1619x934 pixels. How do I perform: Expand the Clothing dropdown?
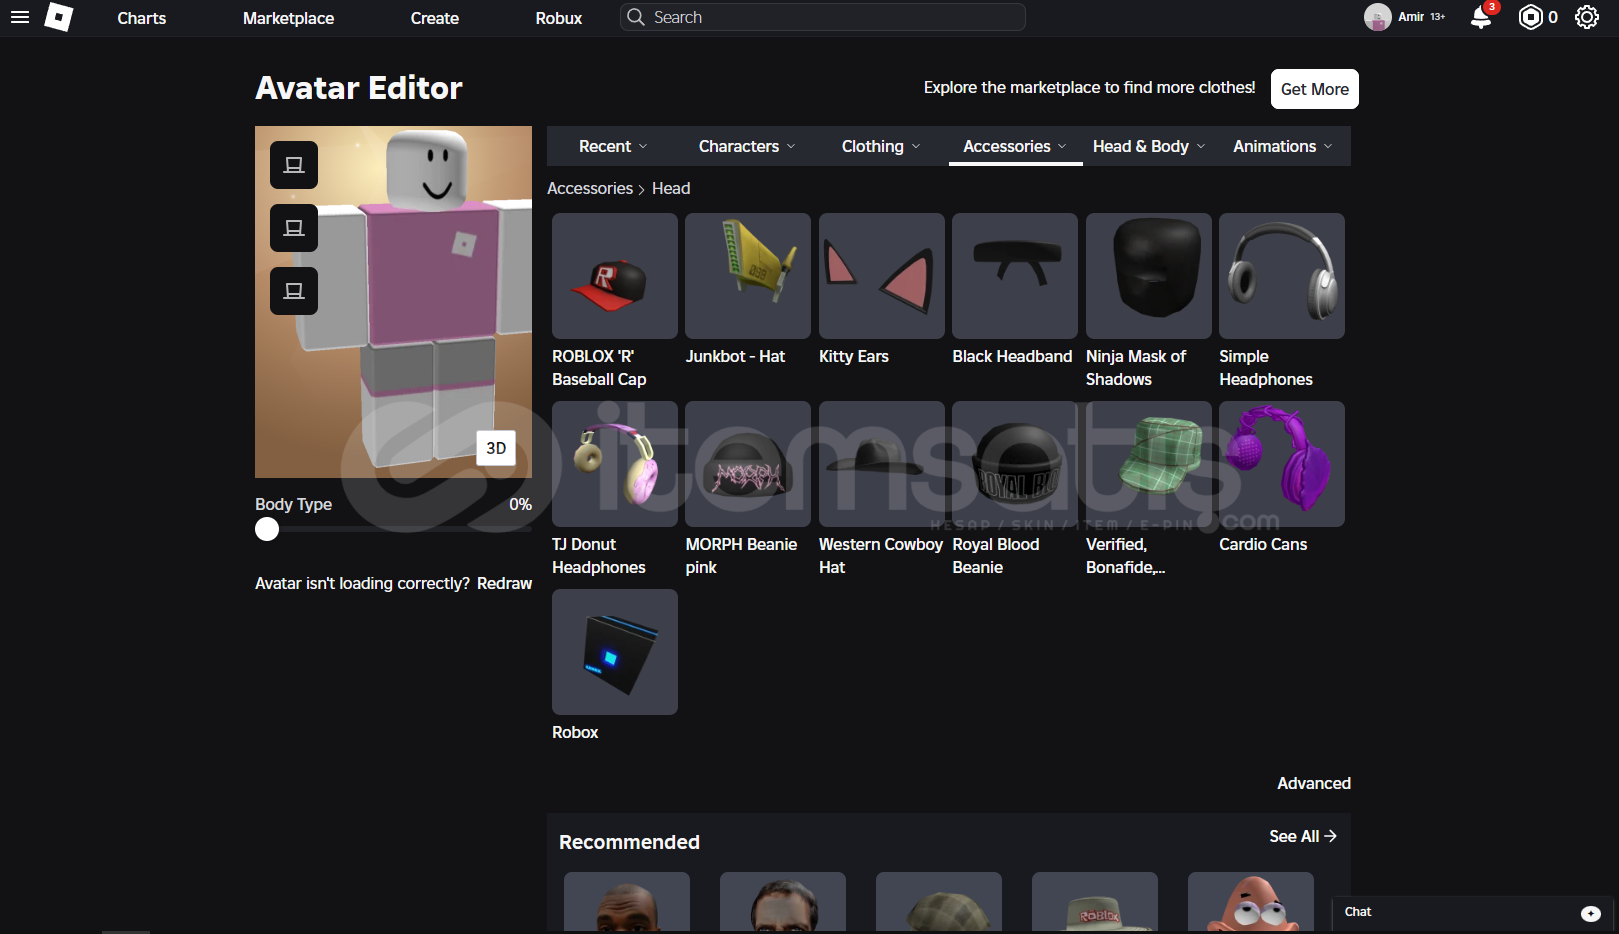[881, 146]
